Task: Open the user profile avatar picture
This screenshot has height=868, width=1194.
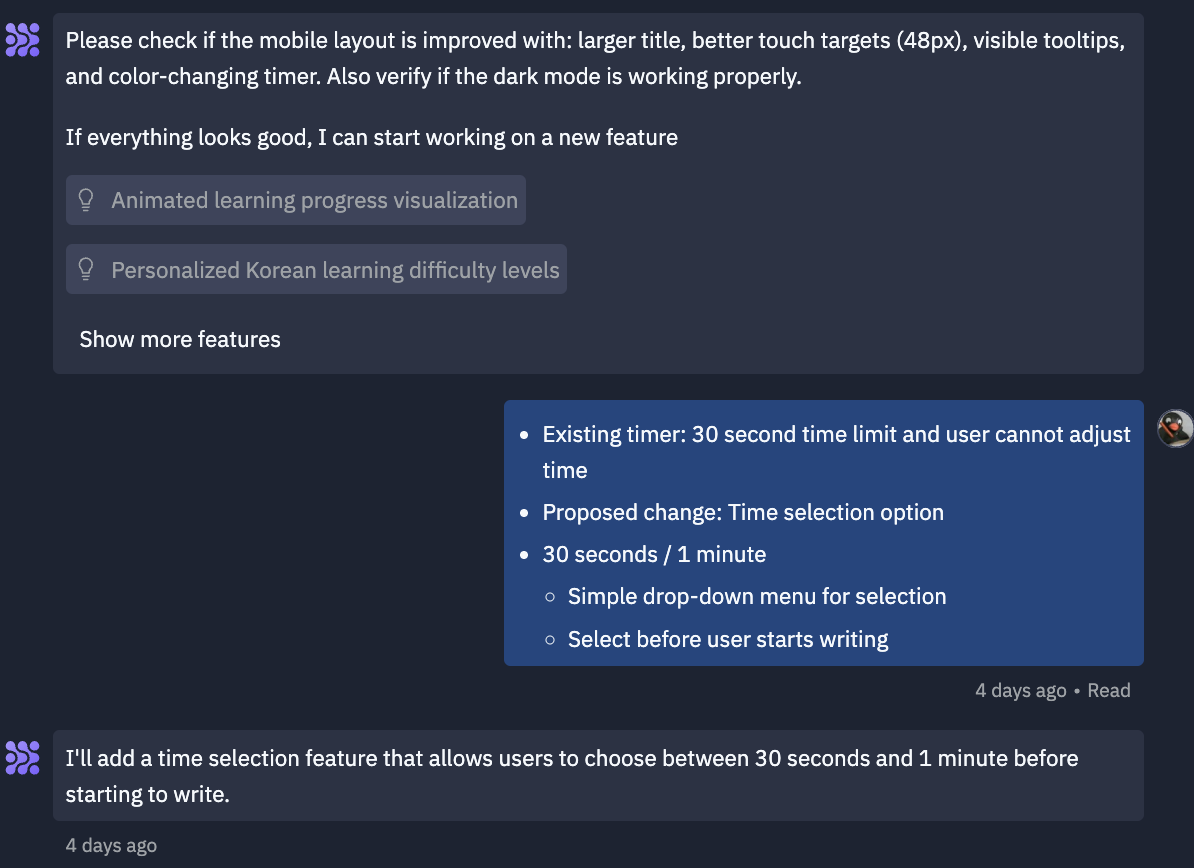Action: point(1176,428)
